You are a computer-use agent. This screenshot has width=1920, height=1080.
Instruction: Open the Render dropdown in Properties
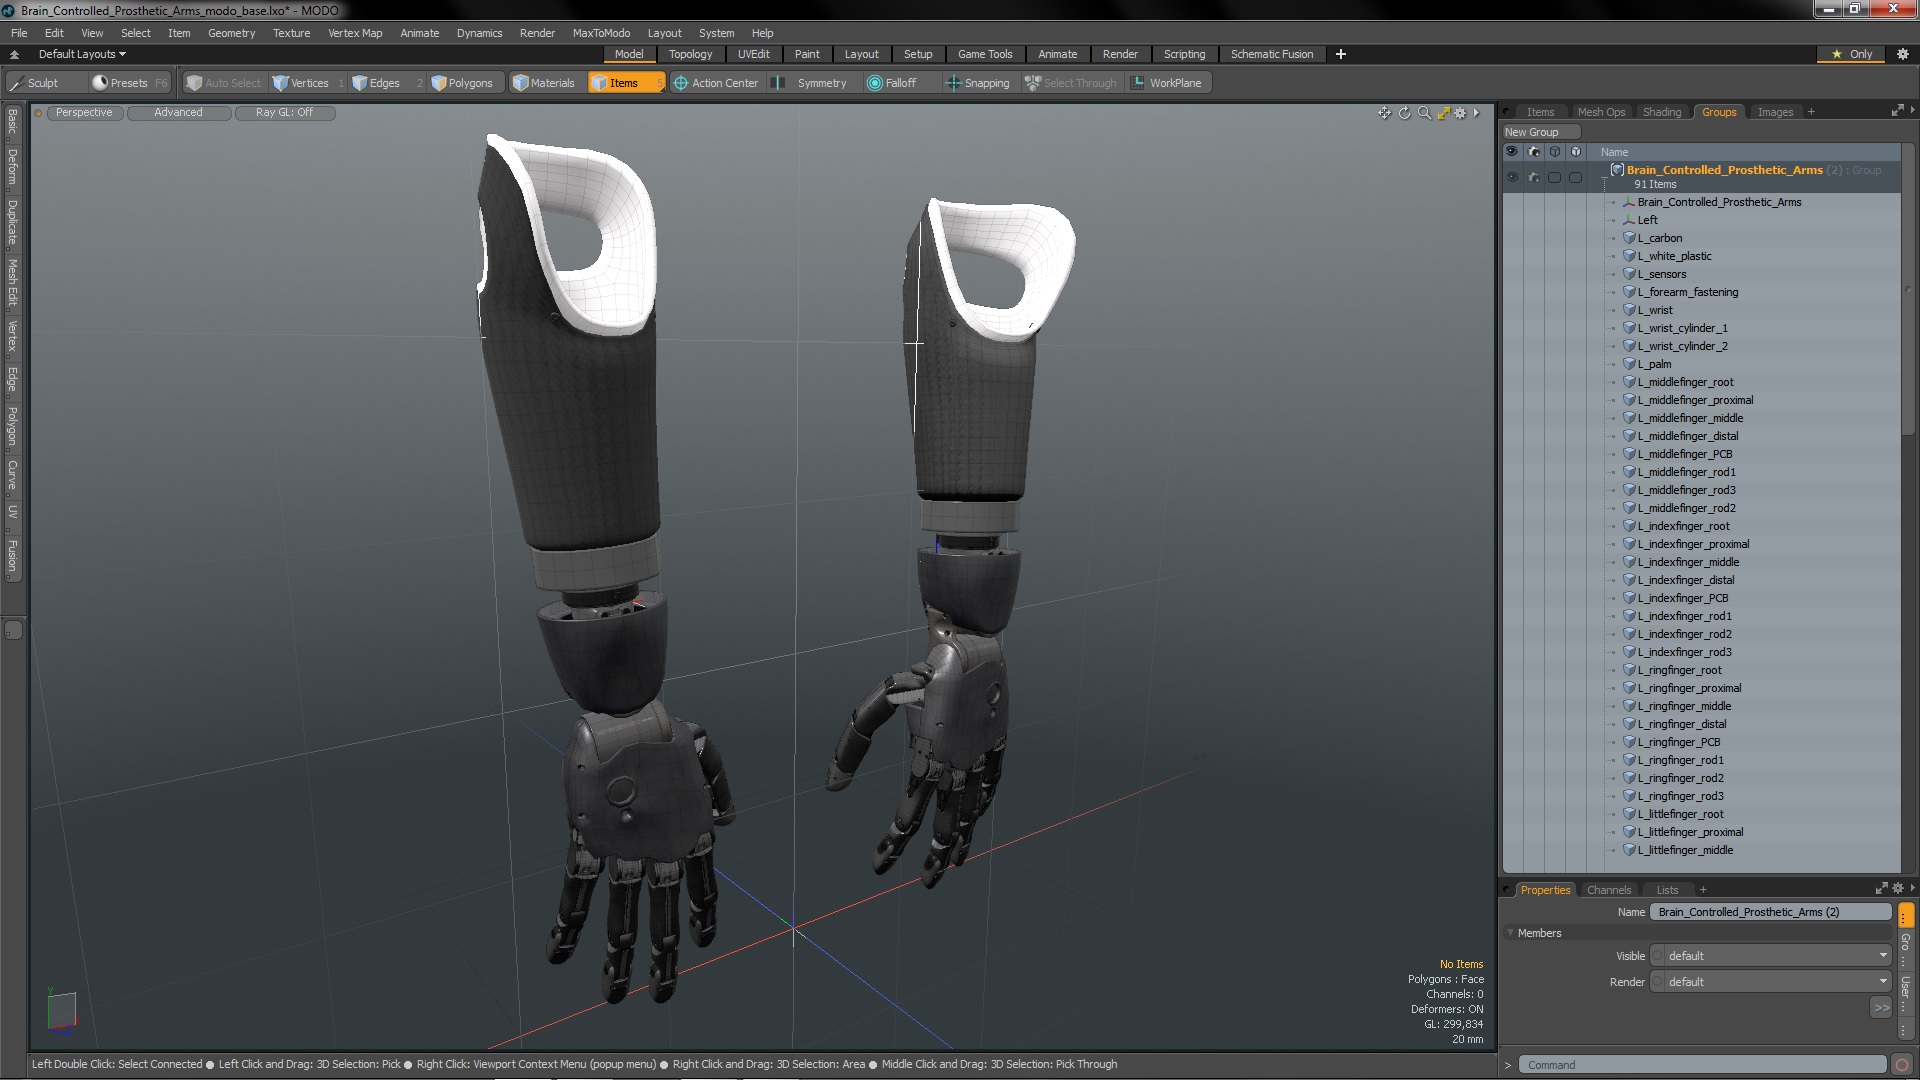pyautogui.click(x=1771, y=982)
